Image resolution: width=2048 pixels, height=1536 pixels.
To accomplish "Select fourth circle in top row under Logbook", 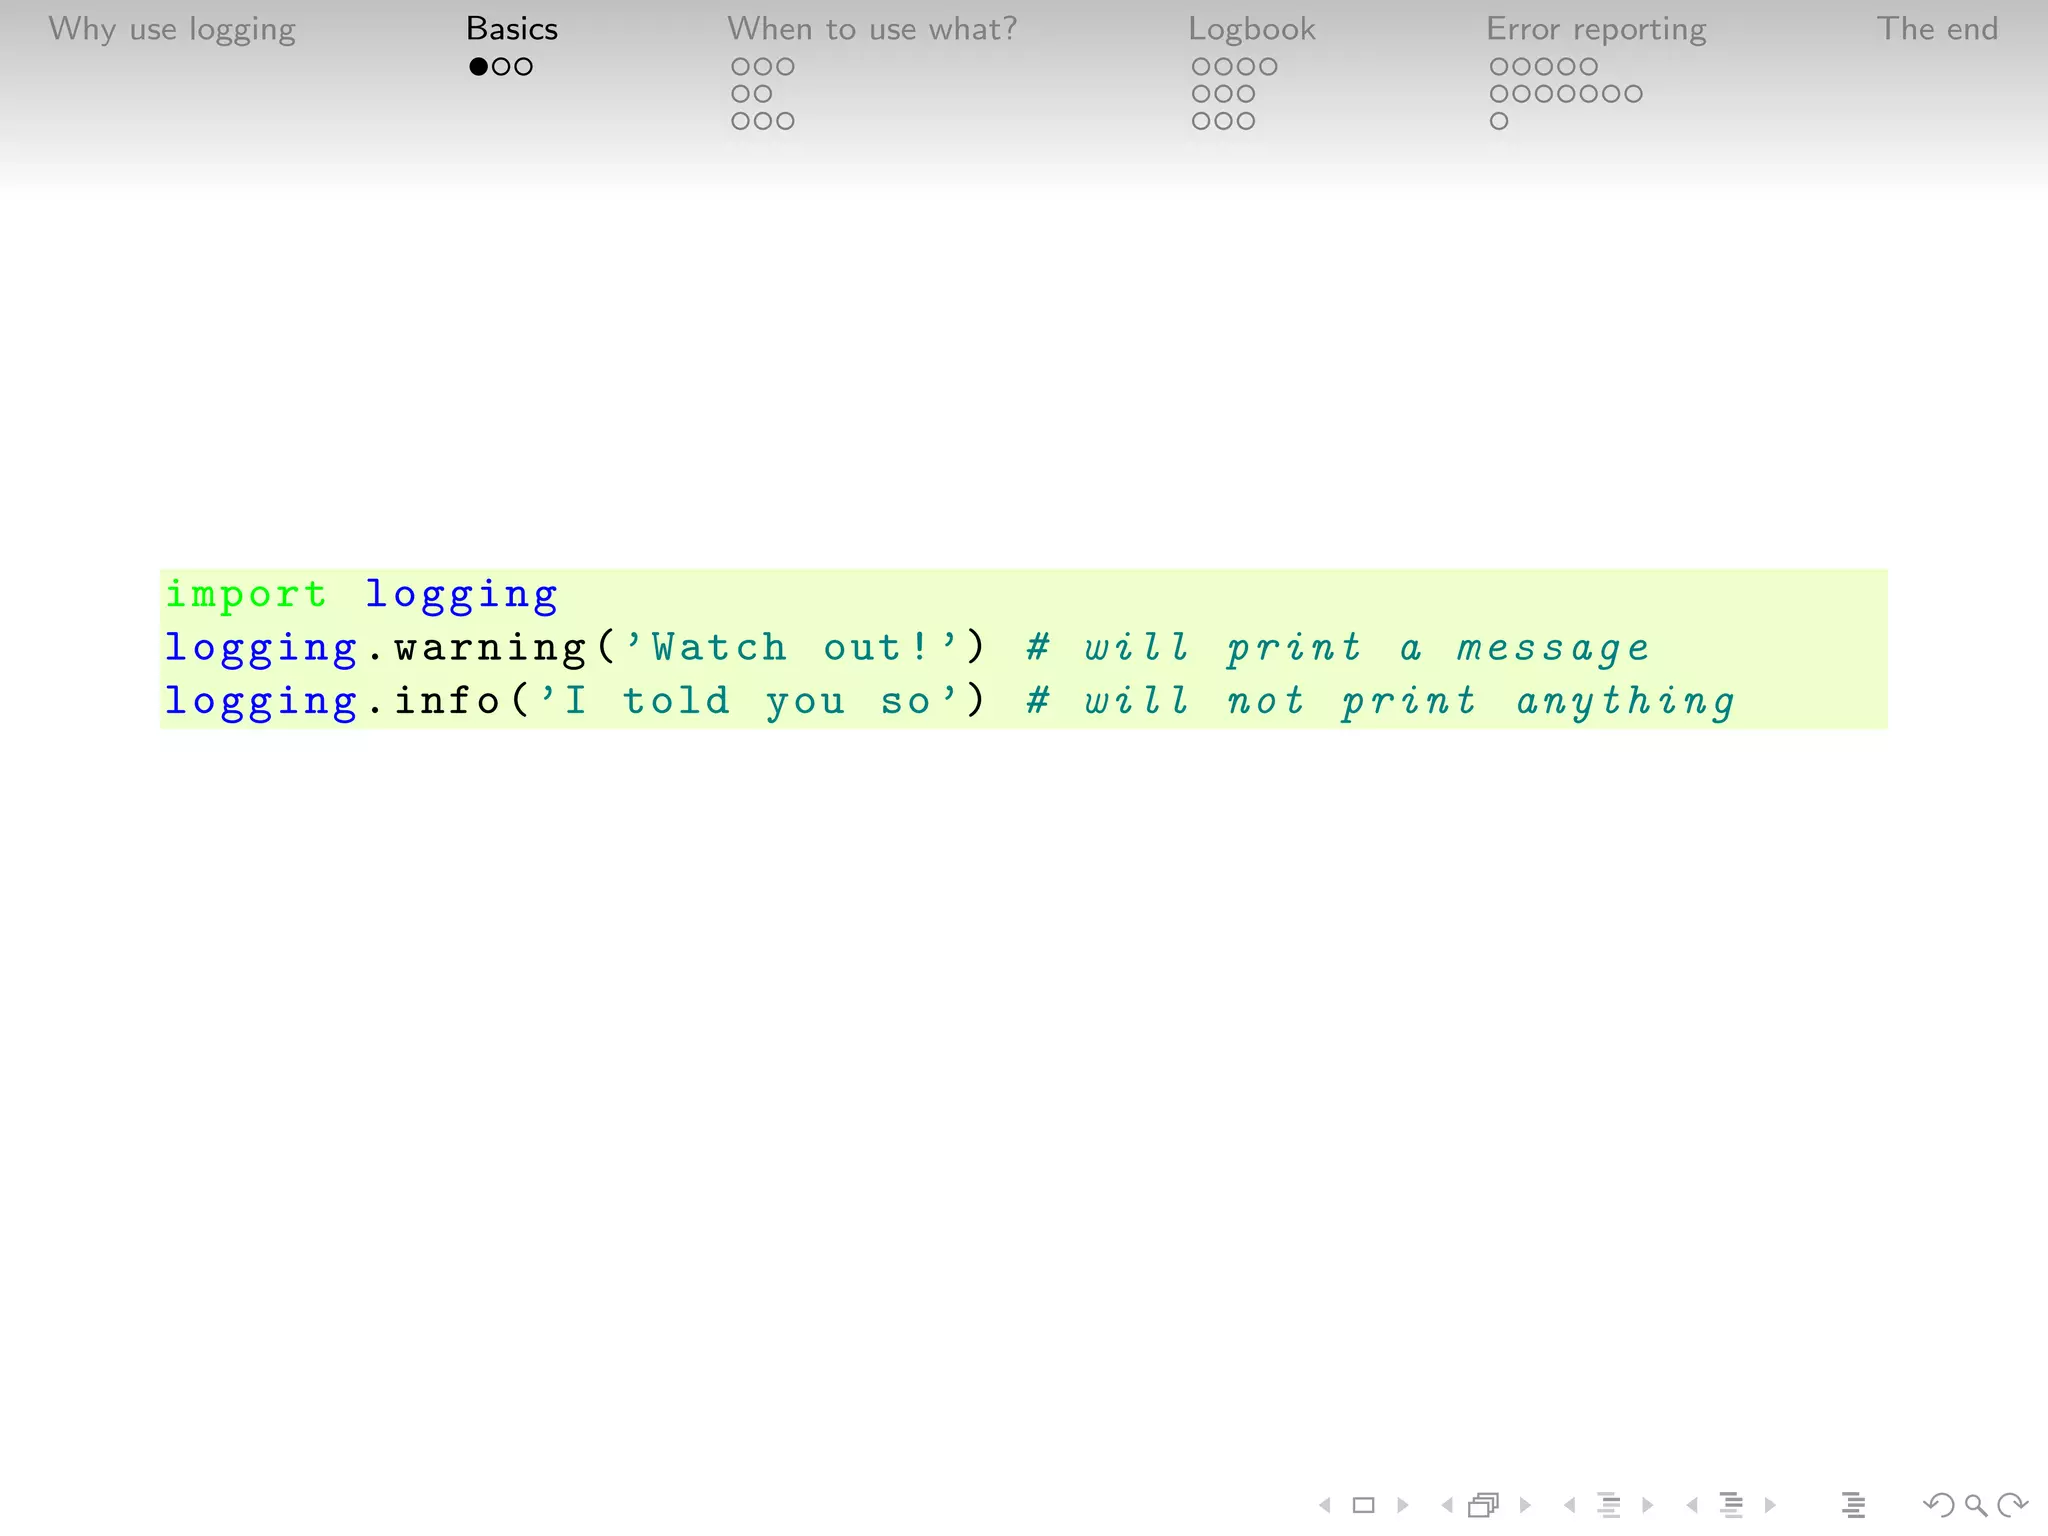I will coord(1268,67).
